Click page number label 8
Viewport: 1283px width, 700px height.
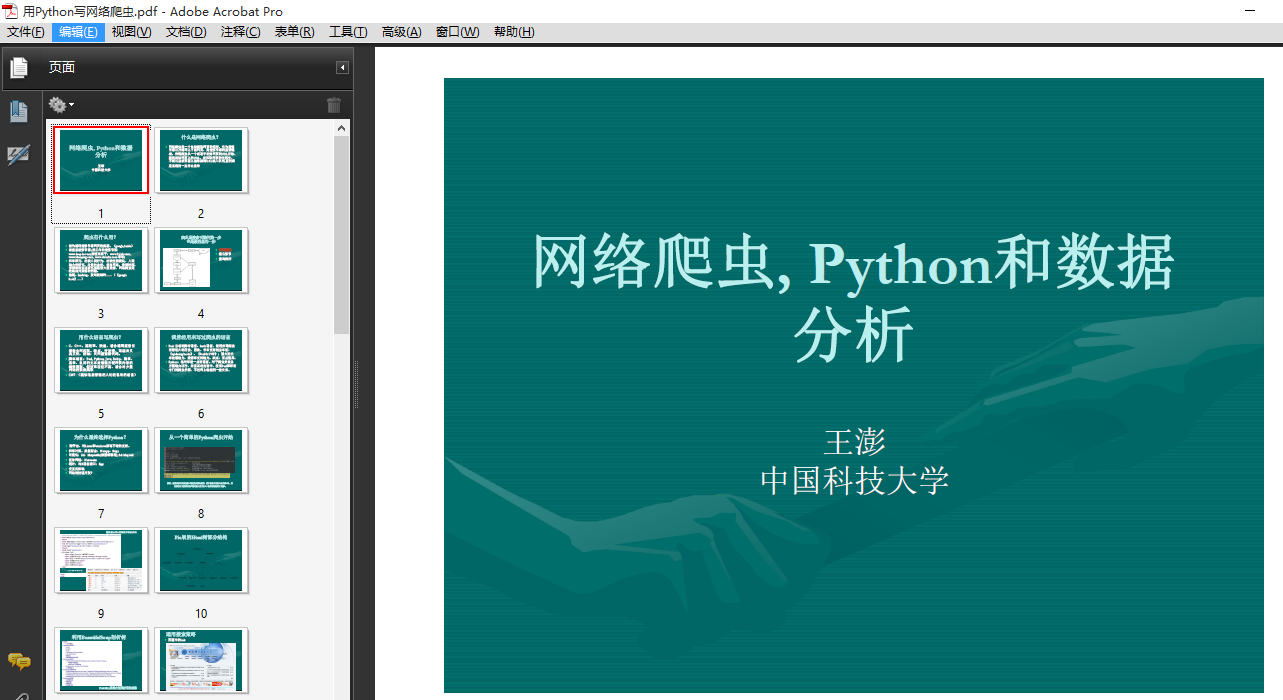tap(201, 514)
